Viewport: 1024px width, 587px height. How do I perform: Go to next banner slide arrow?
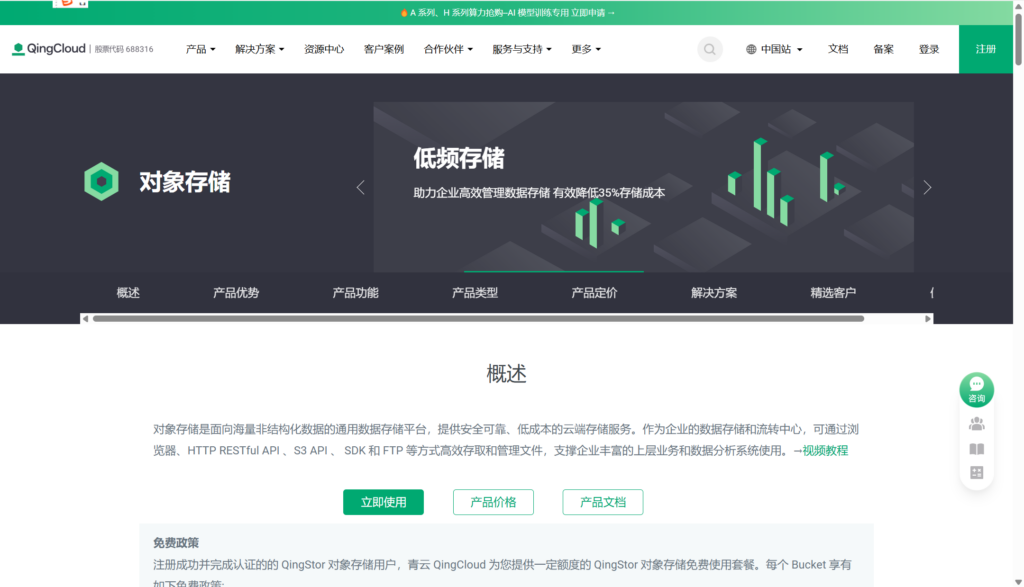click(927, 187)
